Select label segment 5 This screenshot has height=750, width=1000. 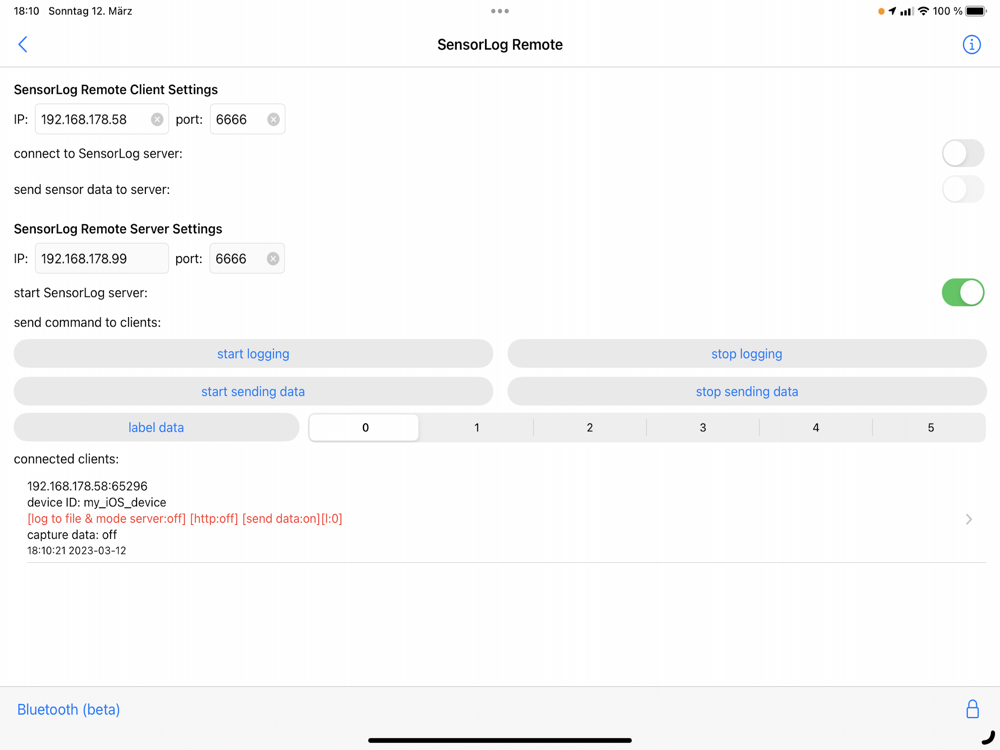click(x=930, y=427)
